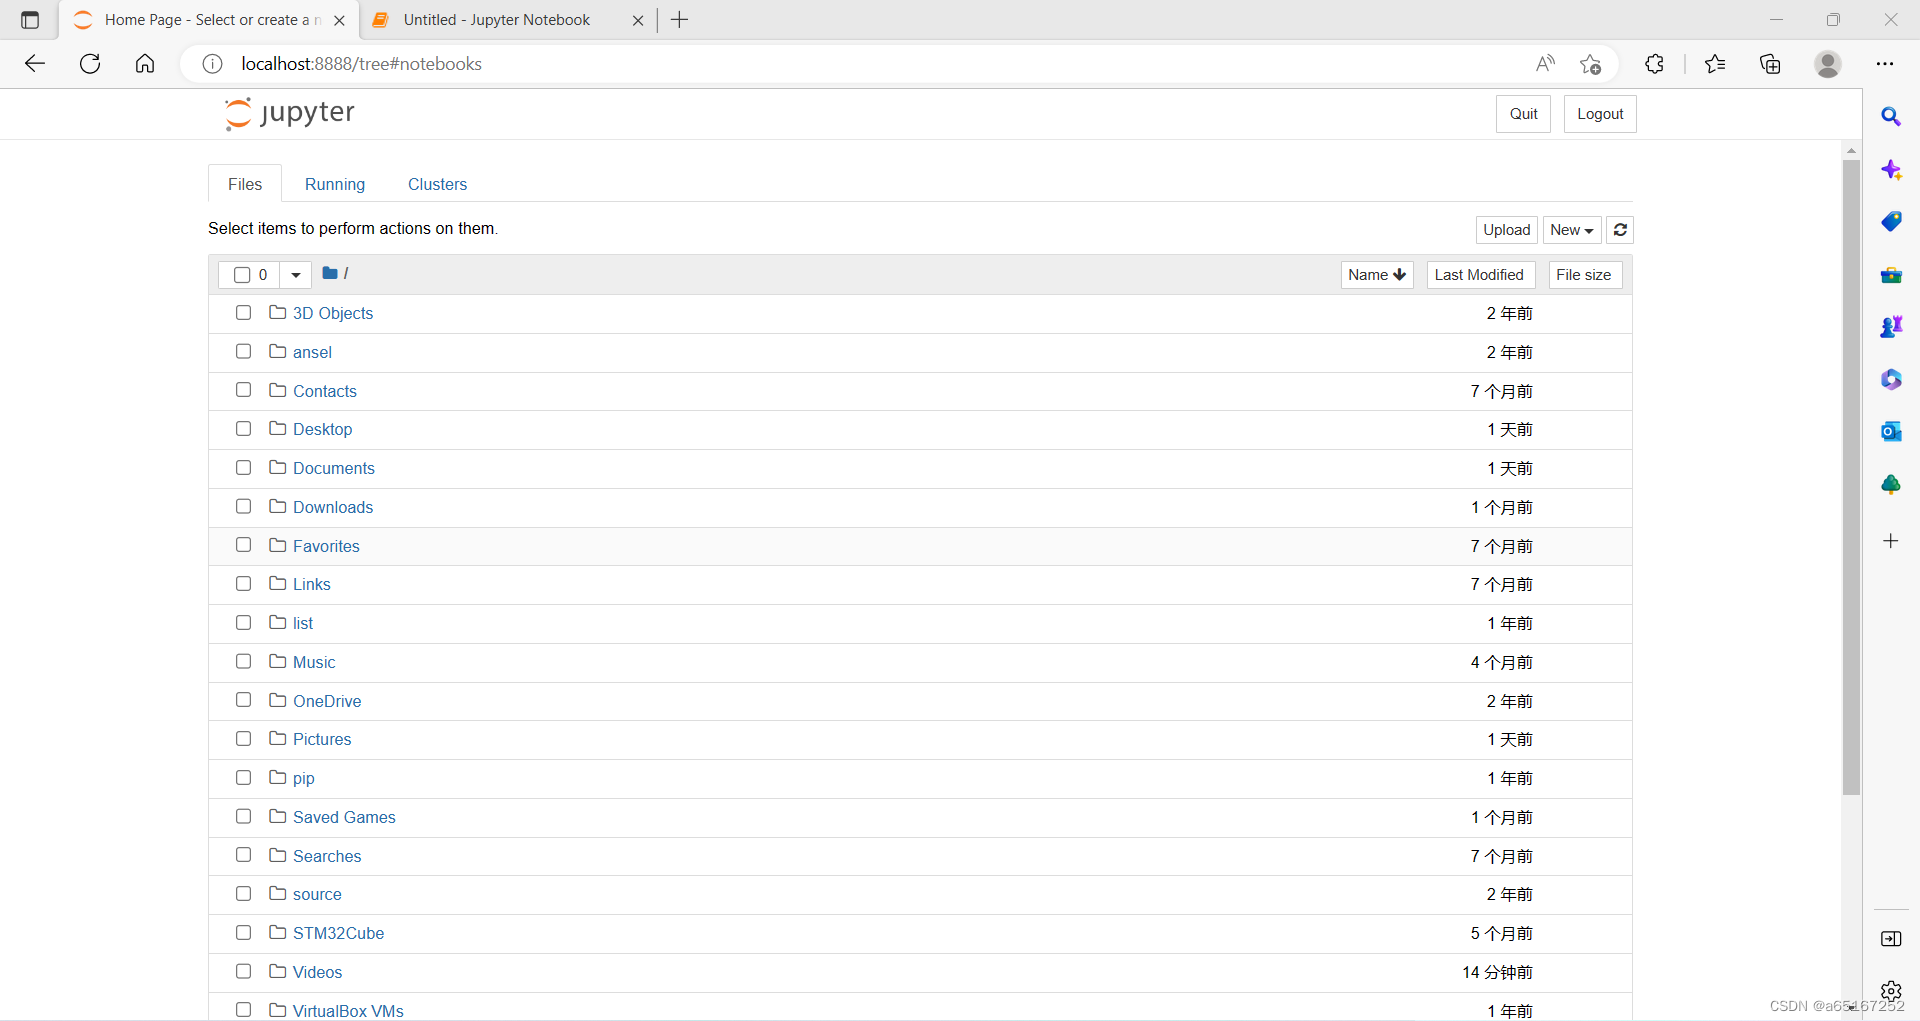Open the games sidebar icon
The image size is (1920, 1021).
[x=1891, y=327]
